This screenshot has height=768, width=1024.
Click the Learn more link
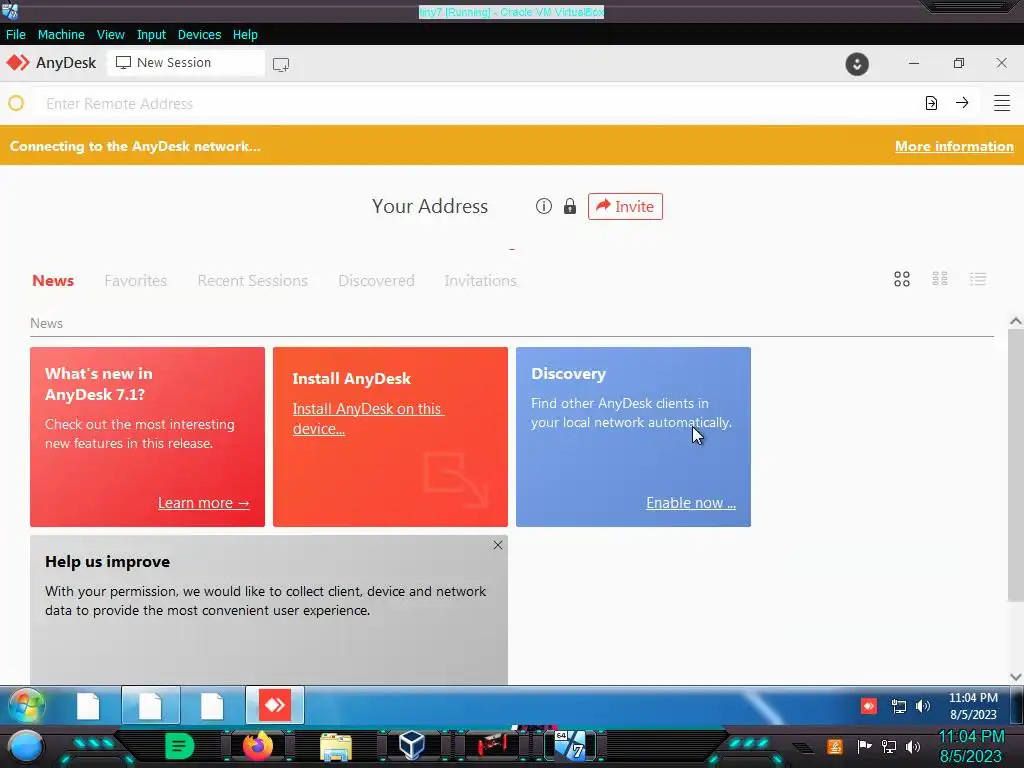[203, 503]
